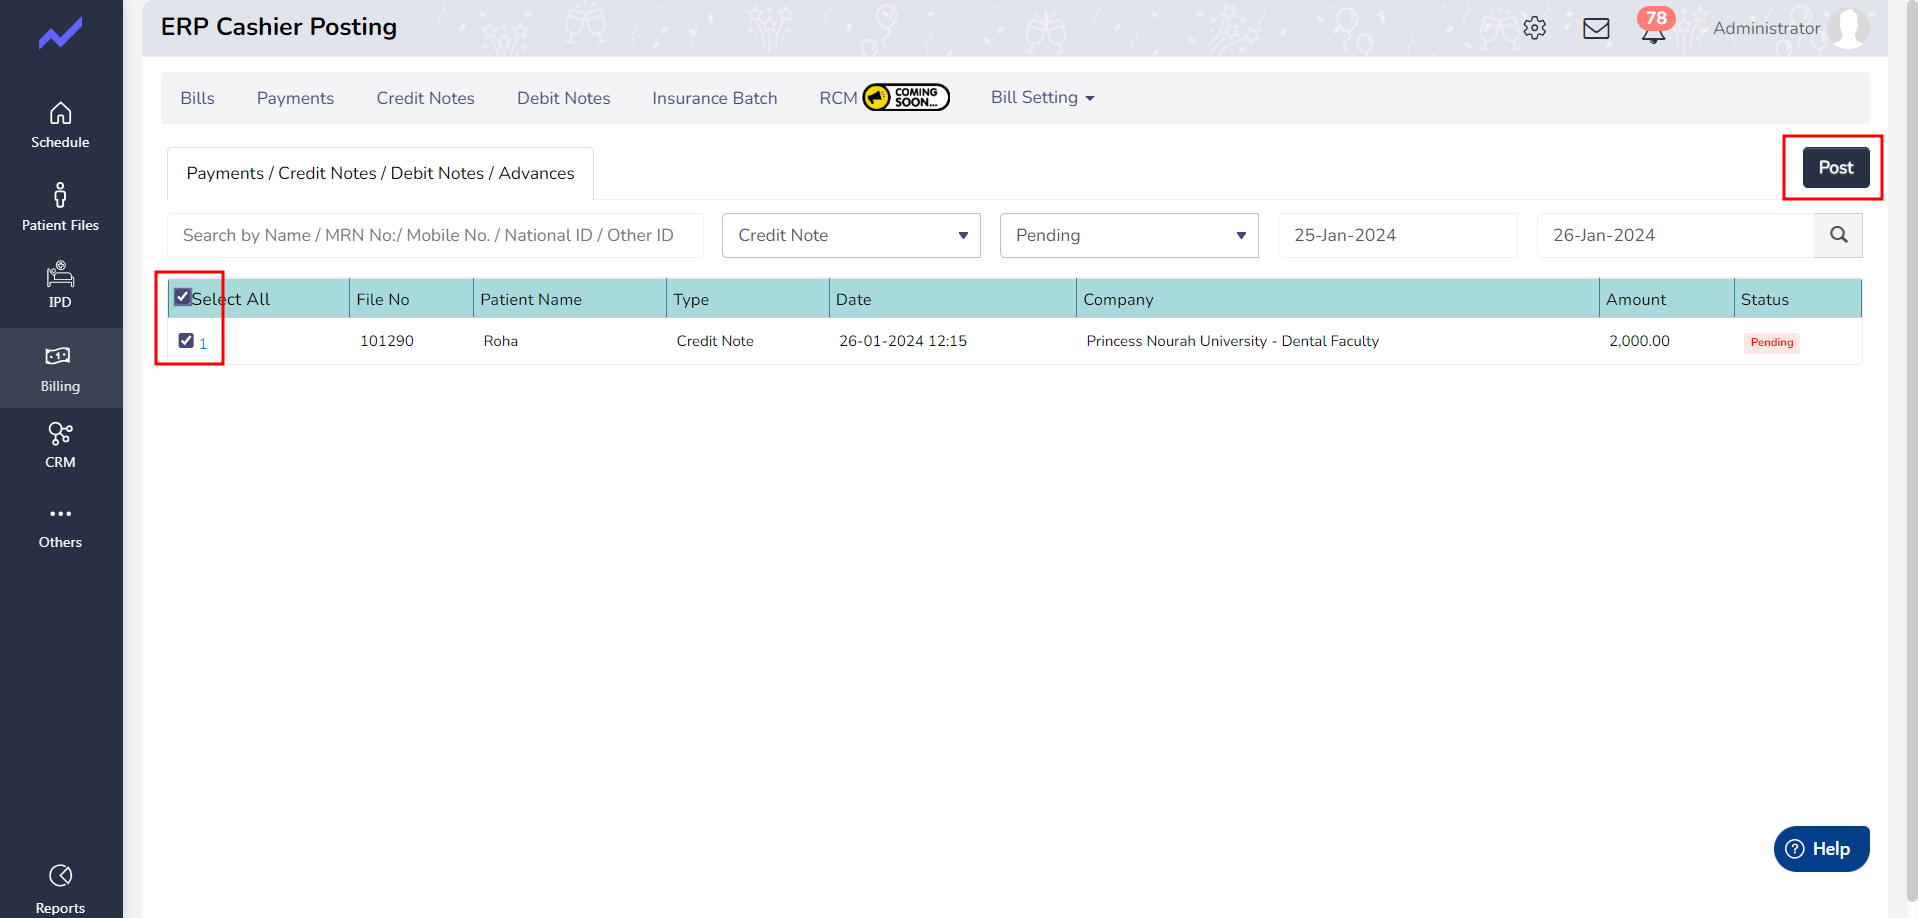The height and width of the screenshot is (918, 1918).
Task: Expand the Bill Setting menu
Action: (x=1042, y=97)
